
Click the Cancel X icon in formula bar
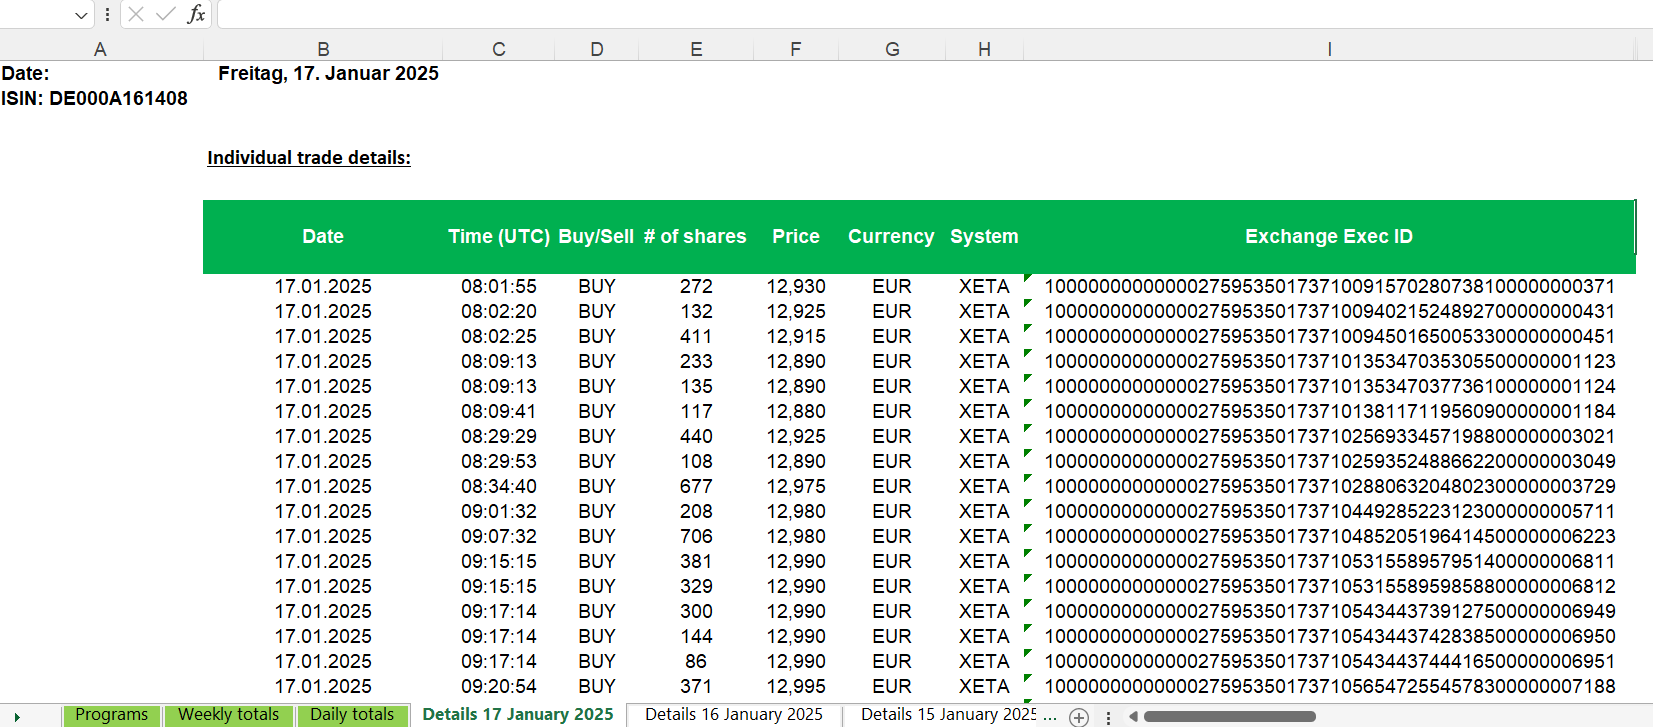click(x=137, y=14)
